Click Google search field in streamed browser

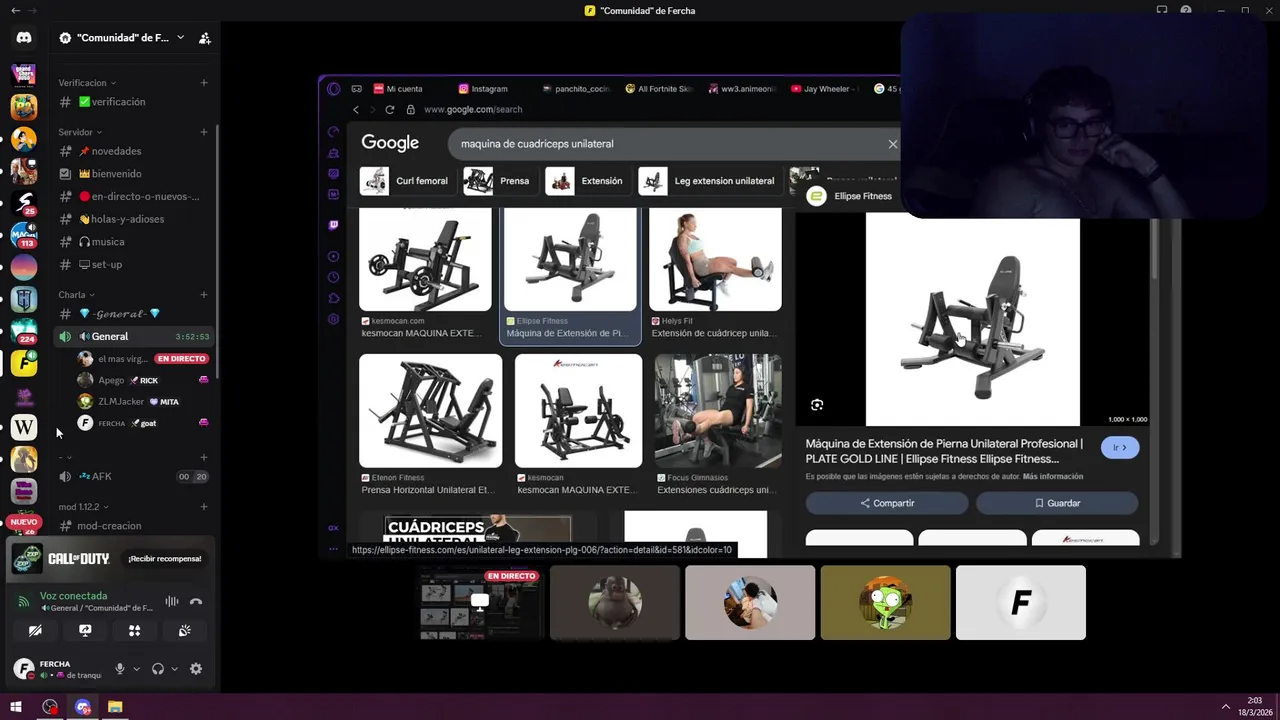(675, 144)
